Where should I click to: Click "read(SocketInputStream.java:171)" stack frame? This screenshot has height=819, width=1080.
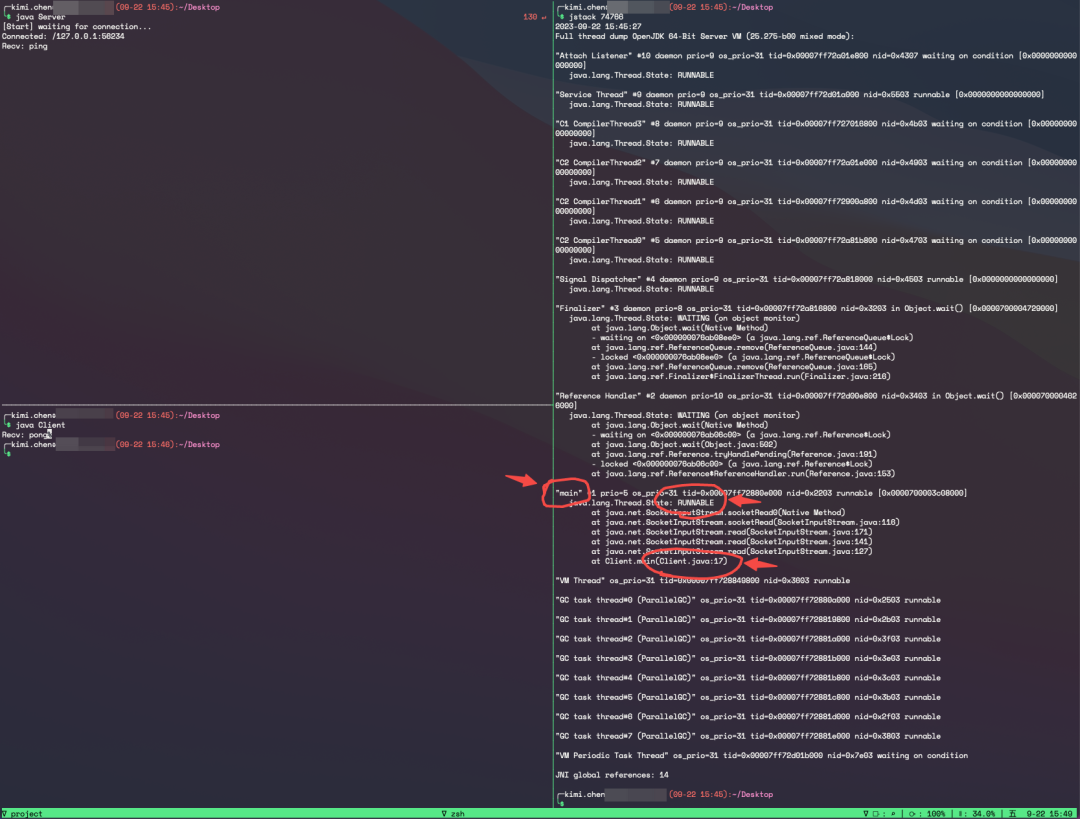731,532
